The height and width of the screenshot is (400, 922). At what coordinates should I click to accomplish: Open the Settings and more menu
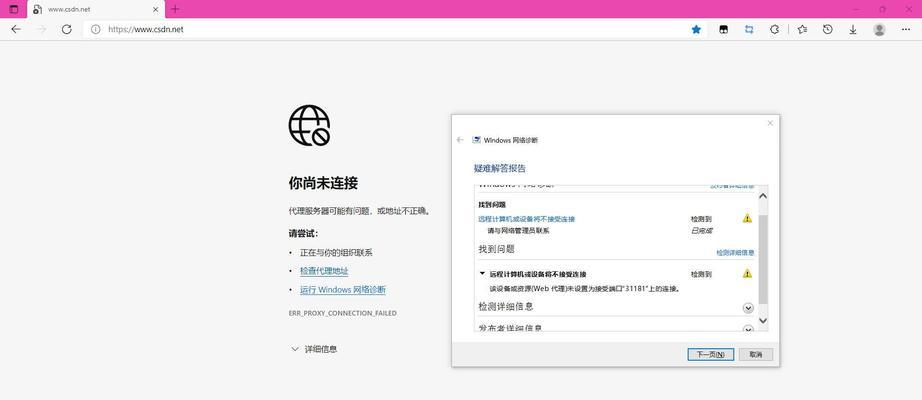(x=906, y=29)
